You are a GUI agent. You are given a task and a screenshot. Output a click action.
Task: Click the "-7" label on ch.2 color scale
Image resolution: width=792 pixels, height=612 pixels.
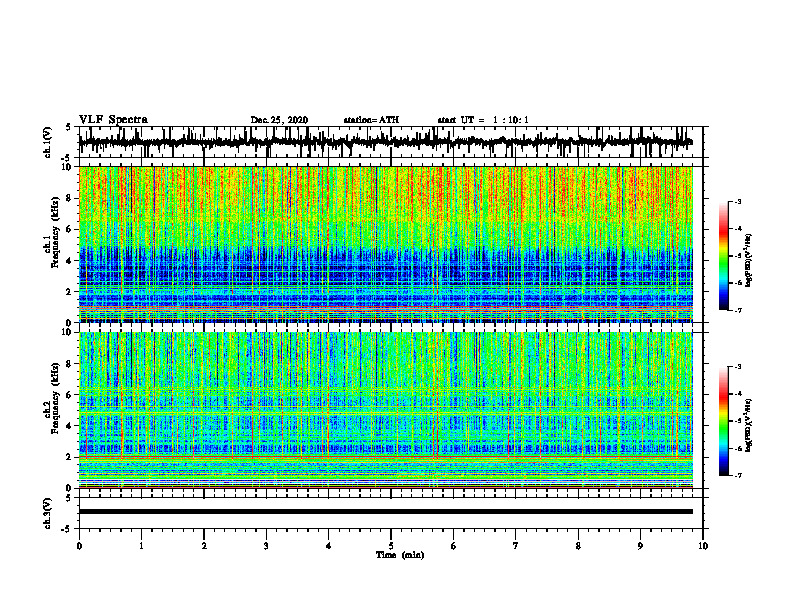738,475
